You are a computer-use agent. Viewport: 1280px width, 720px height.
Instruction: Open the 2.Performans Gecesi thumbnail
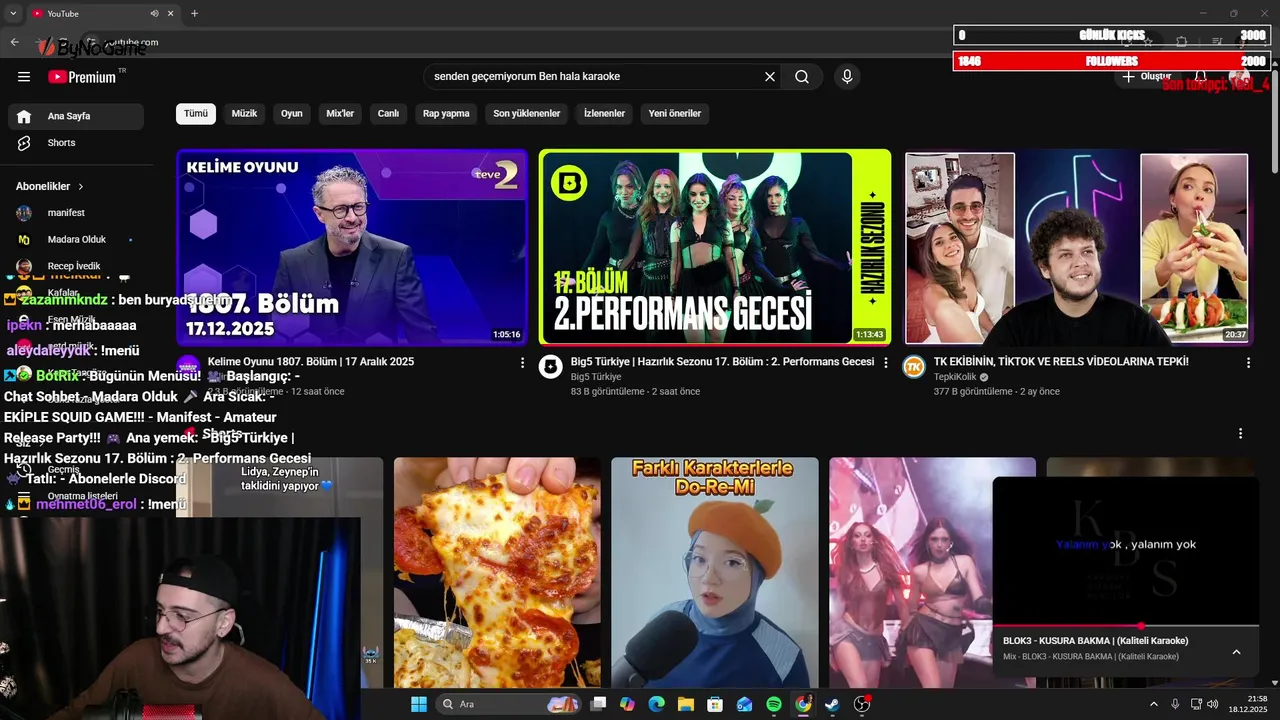pos(715,247)
